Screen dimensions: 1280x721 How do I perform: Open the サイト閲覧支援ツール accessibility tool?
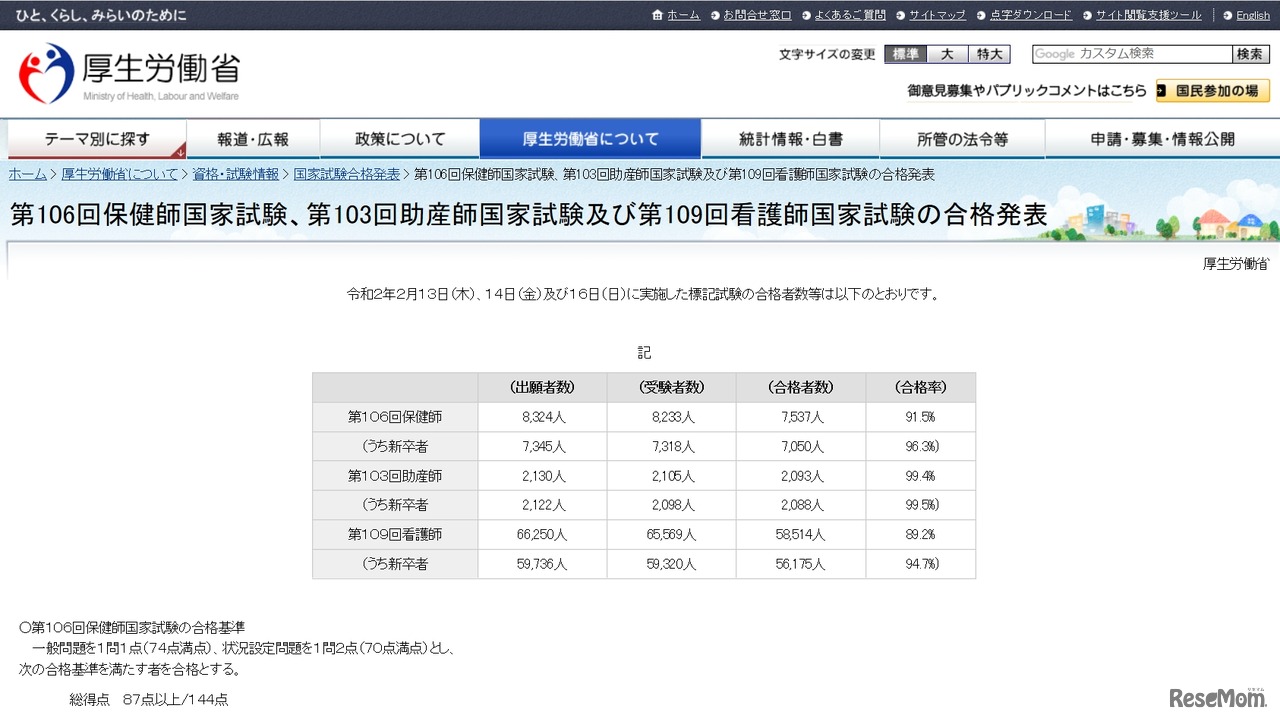click(x=1147, y=15)
